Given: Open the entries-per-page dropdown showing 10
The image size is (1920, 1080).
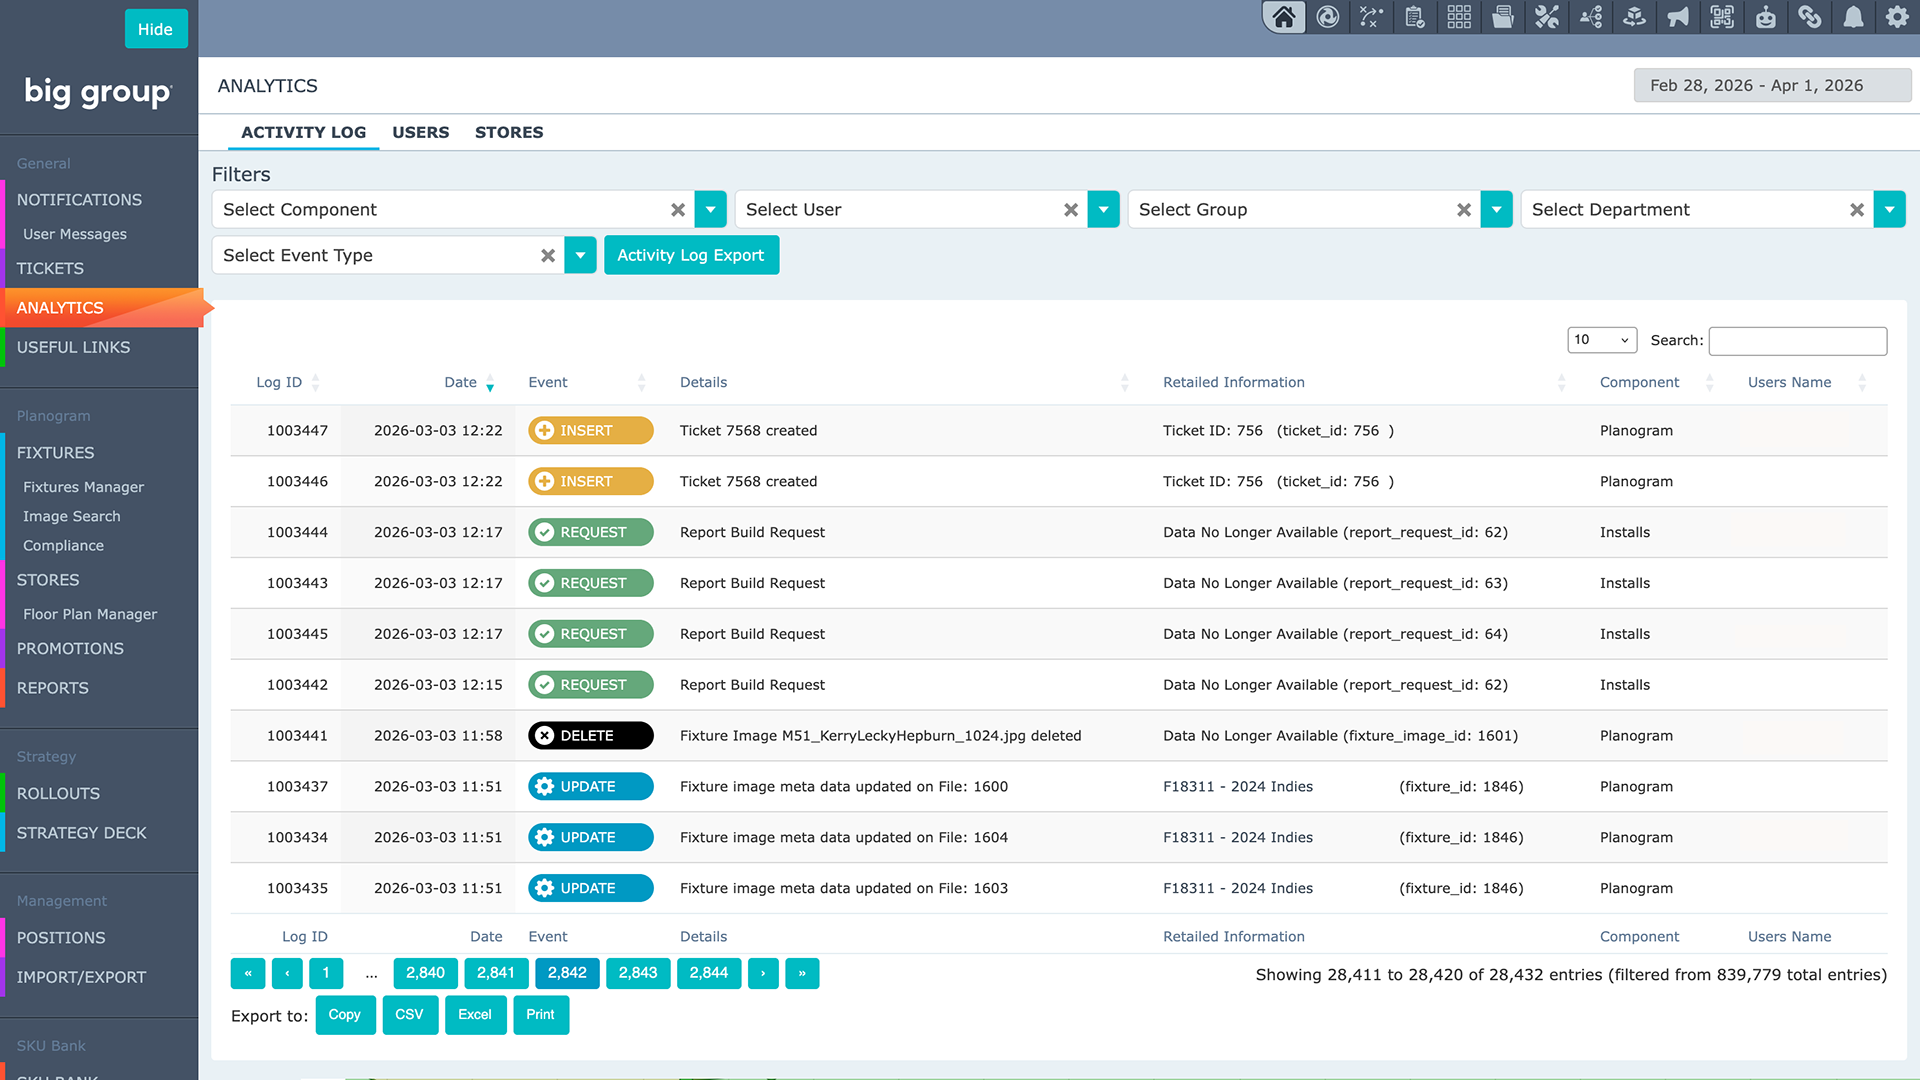Looking at the screenshot, I should tap(1602, 340).
